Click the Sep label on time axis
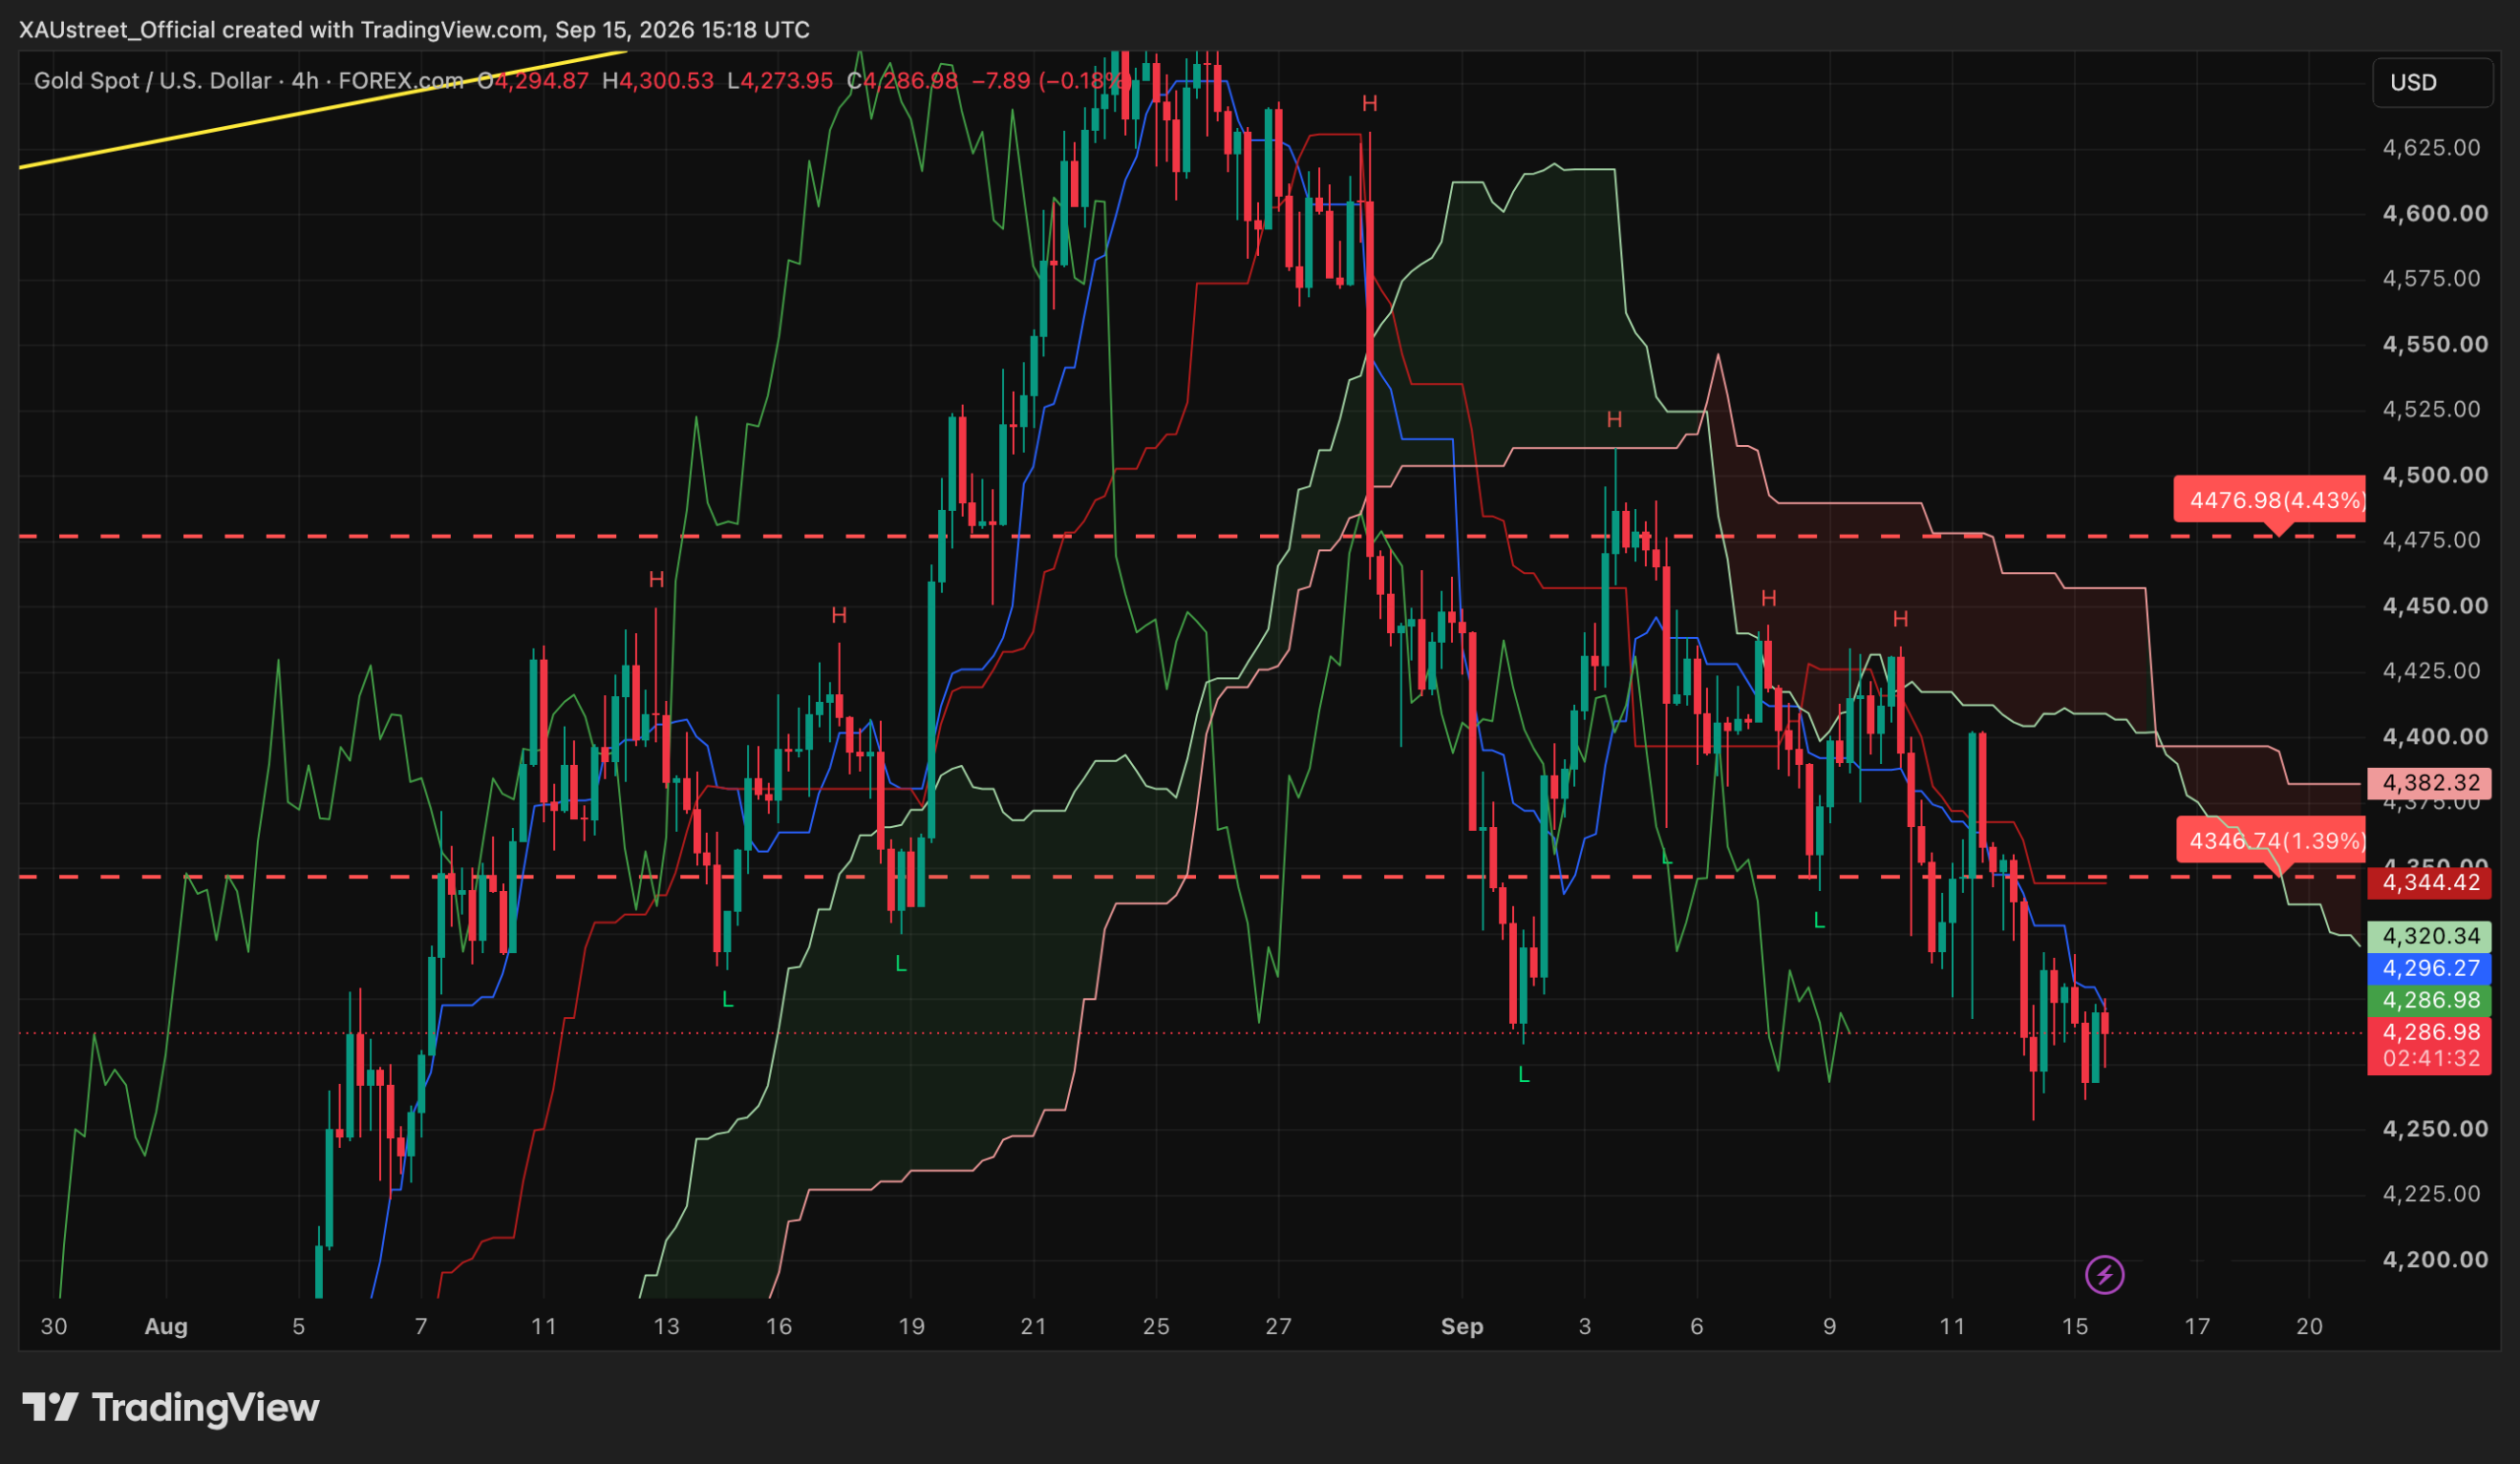2520x1464 pixels. 1461,1327
